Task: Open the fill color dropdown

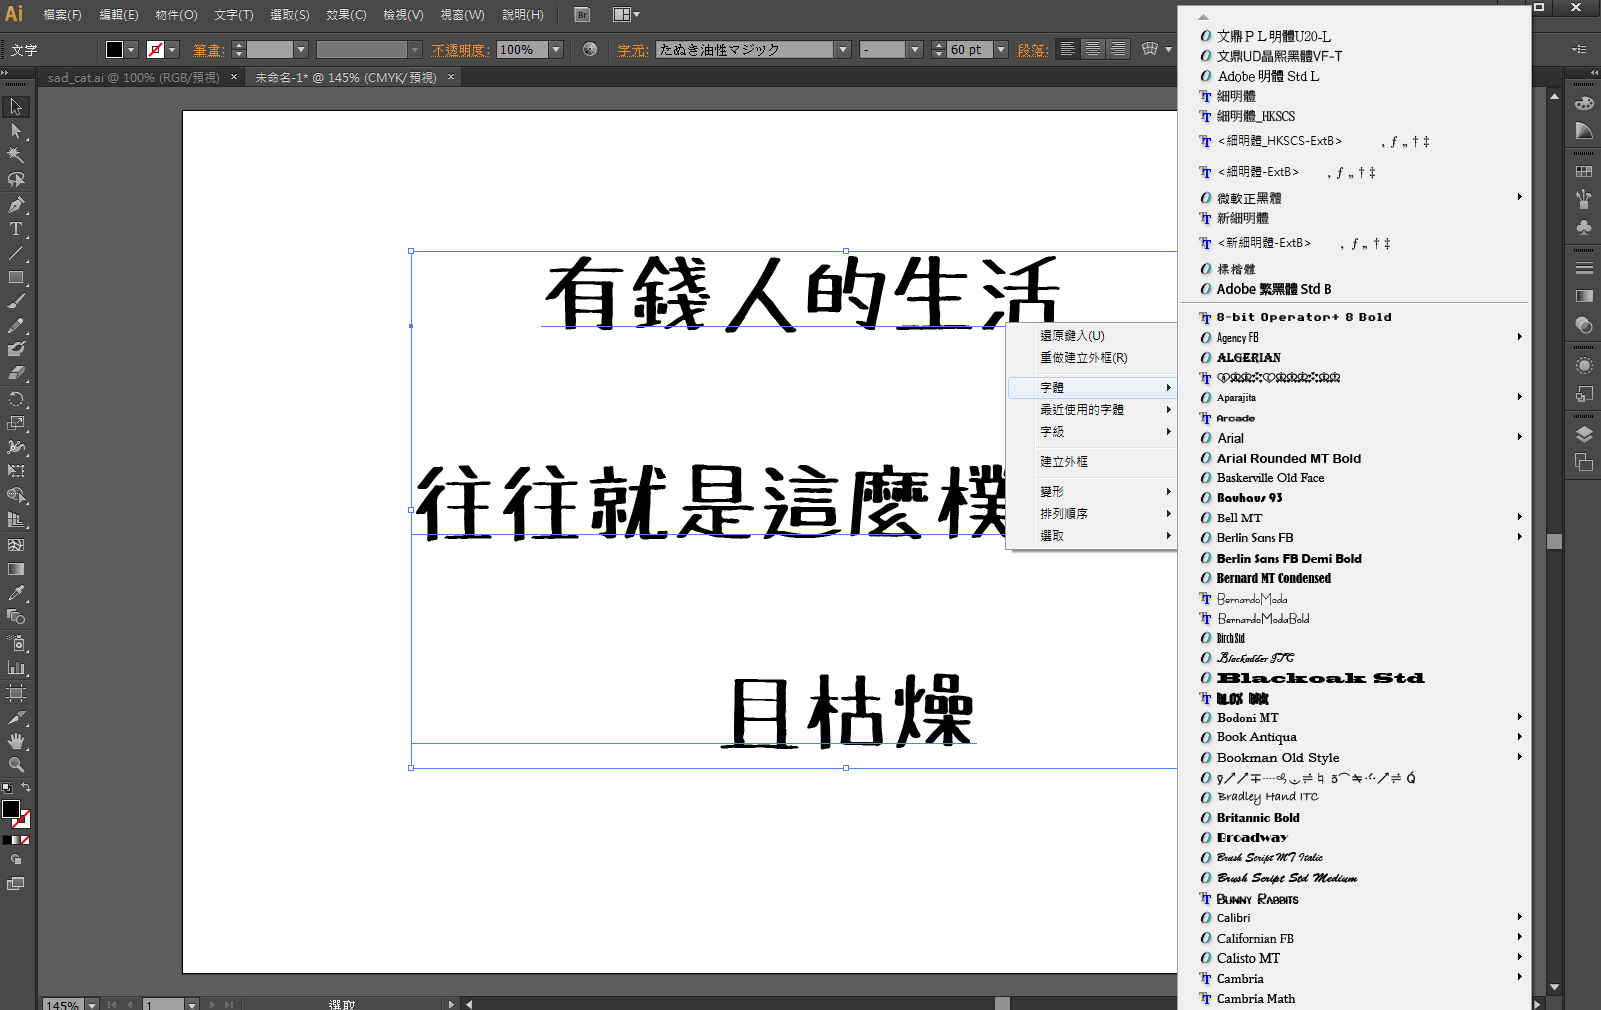Action: pos(131,49)
